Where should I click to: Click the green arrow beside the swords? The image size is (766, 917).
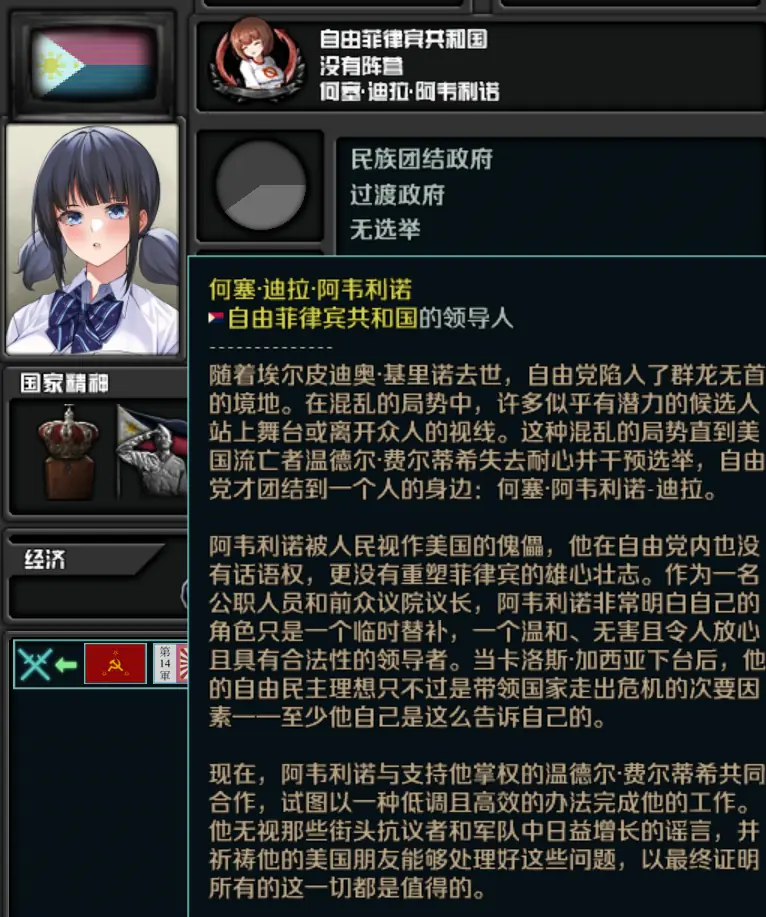click(x=66, y=665)
